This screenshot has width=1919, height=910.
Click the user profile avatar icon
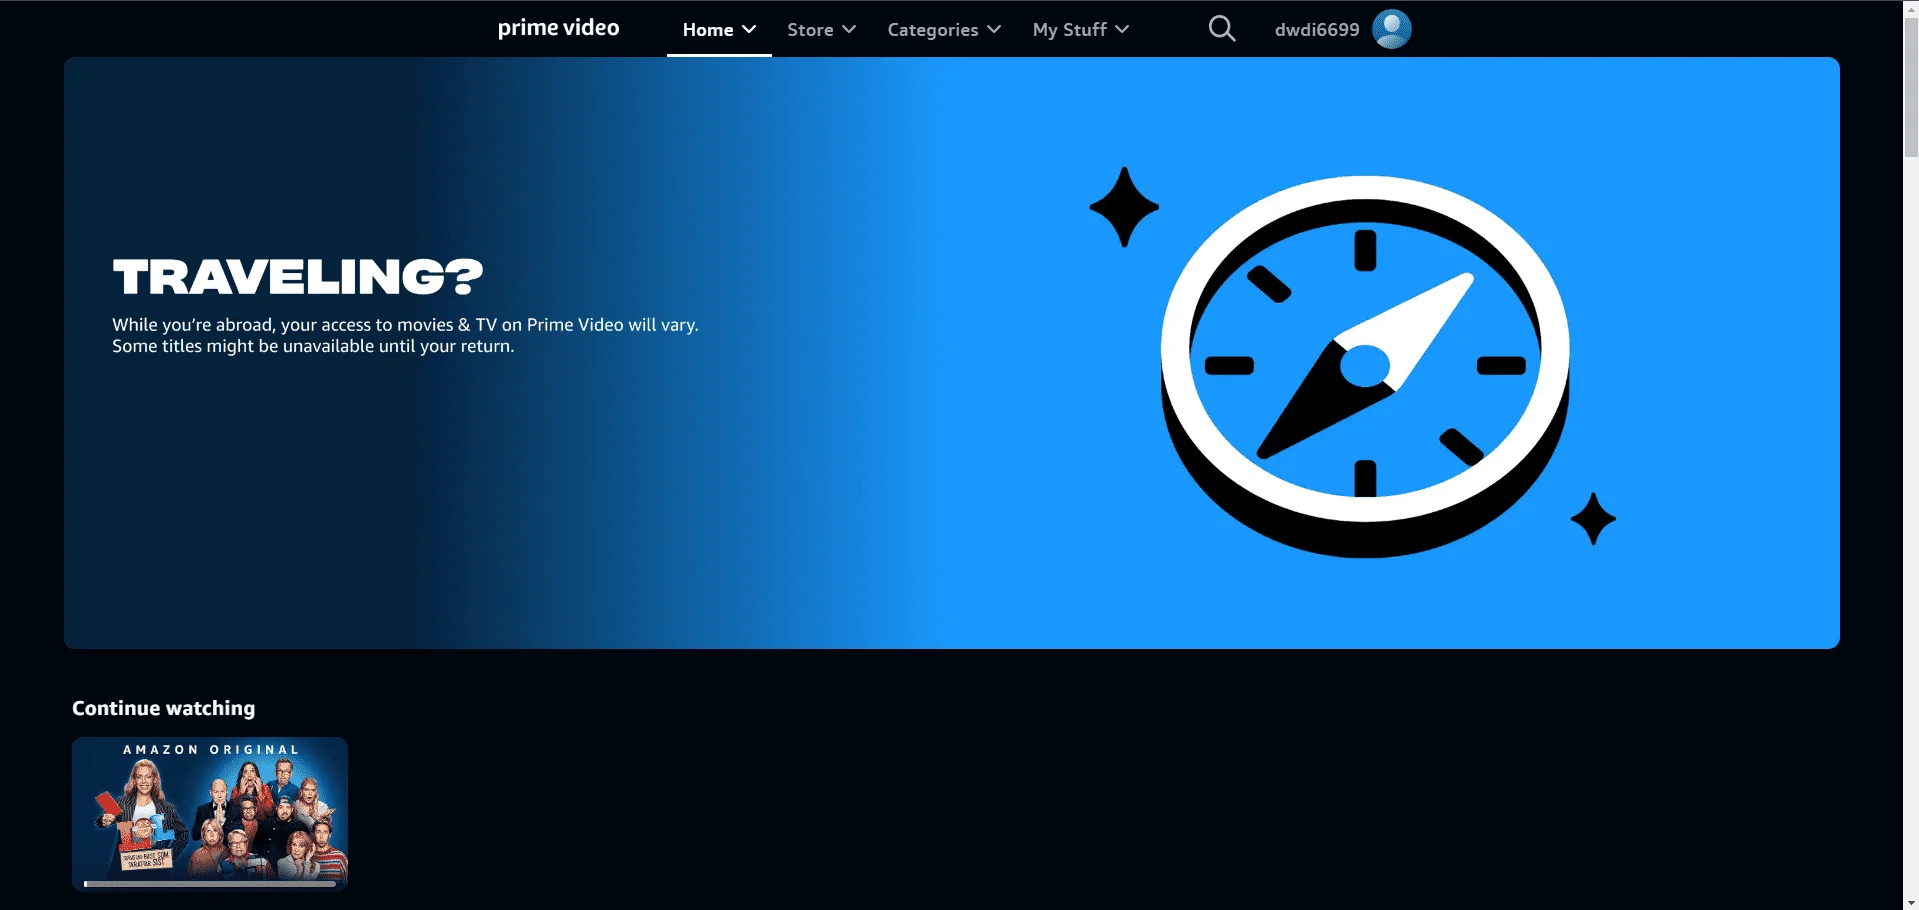[1391, 29]
